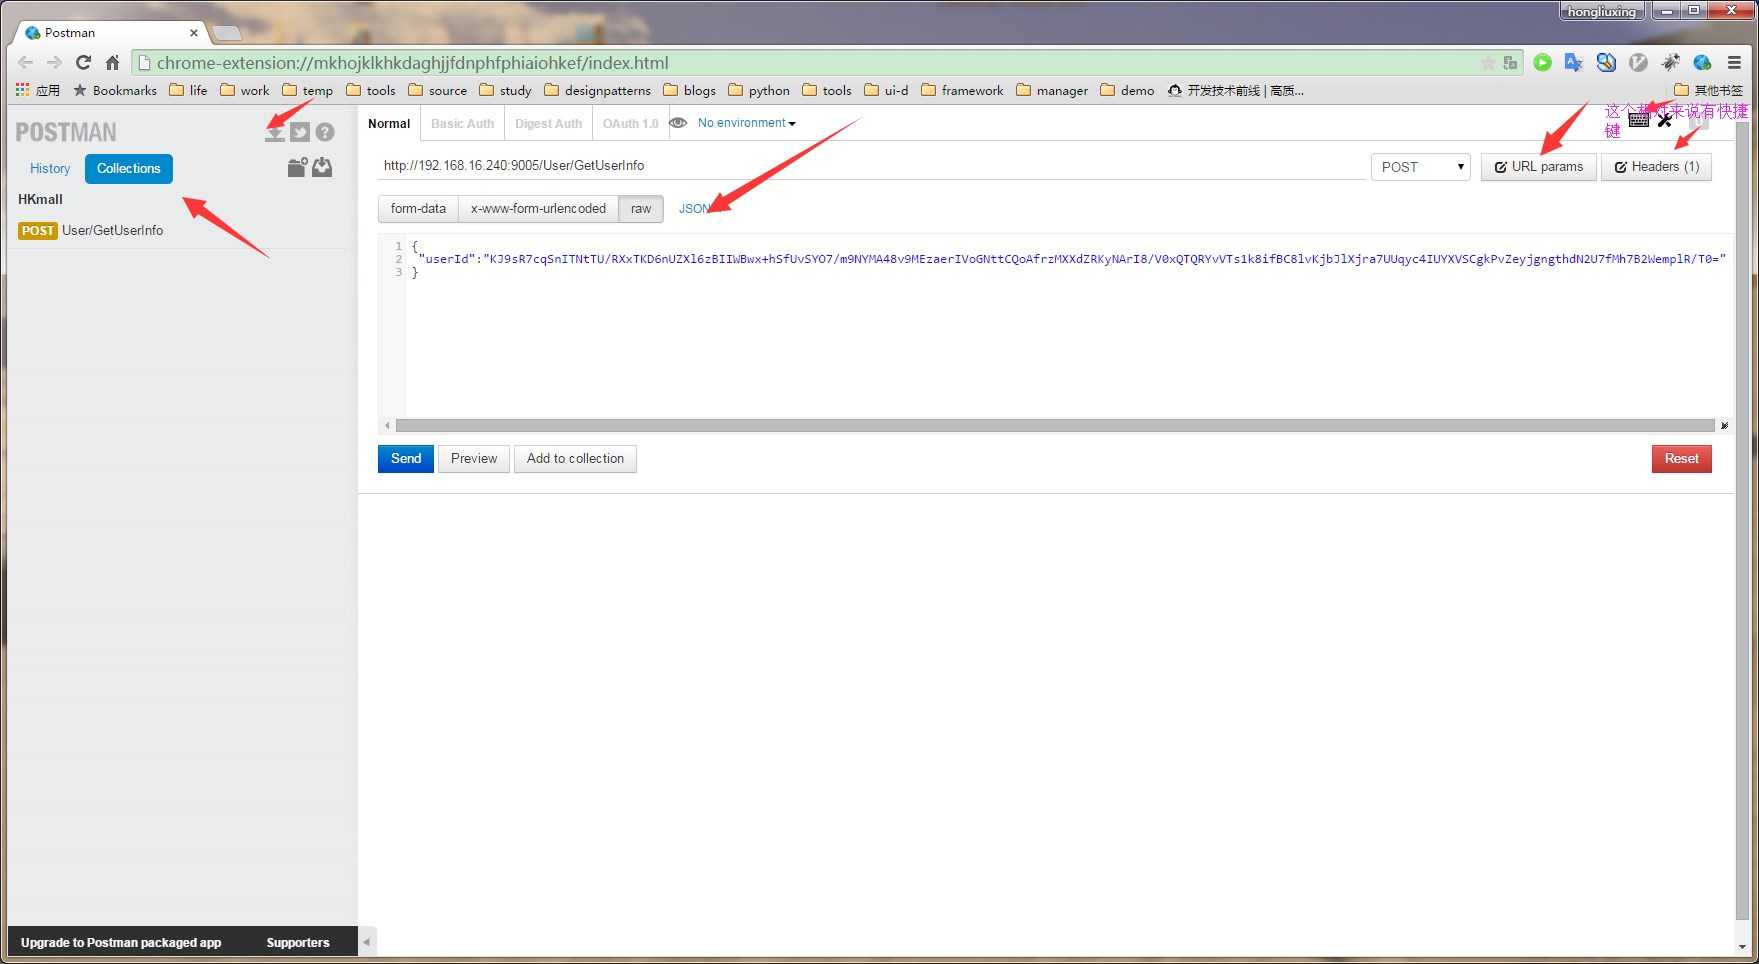Image resolution: width=1759 pixels, height=964 pixels.
Task: Open the No environment dropdown
Action: (746, 123)
